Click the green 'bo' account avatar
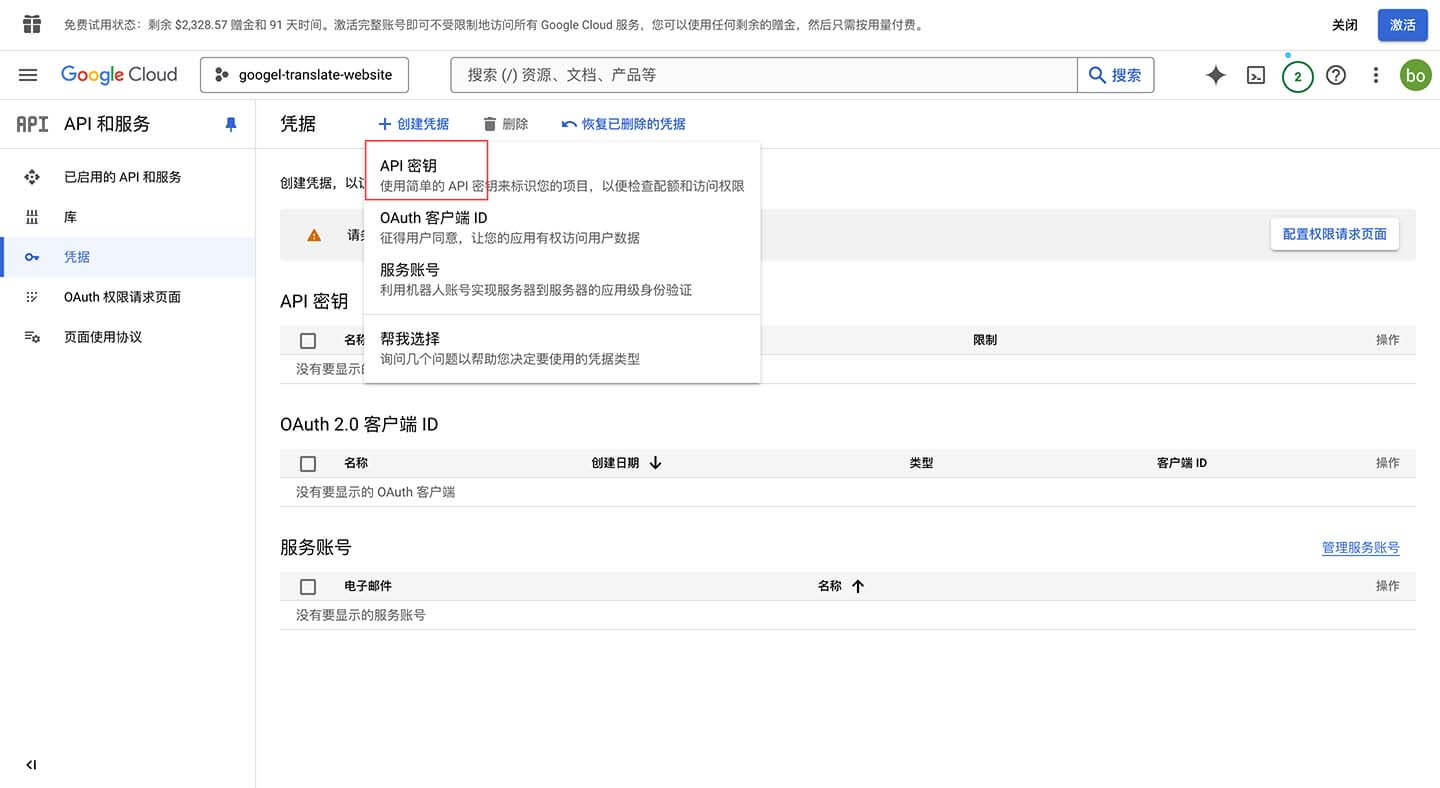 tap(1415, 75)
